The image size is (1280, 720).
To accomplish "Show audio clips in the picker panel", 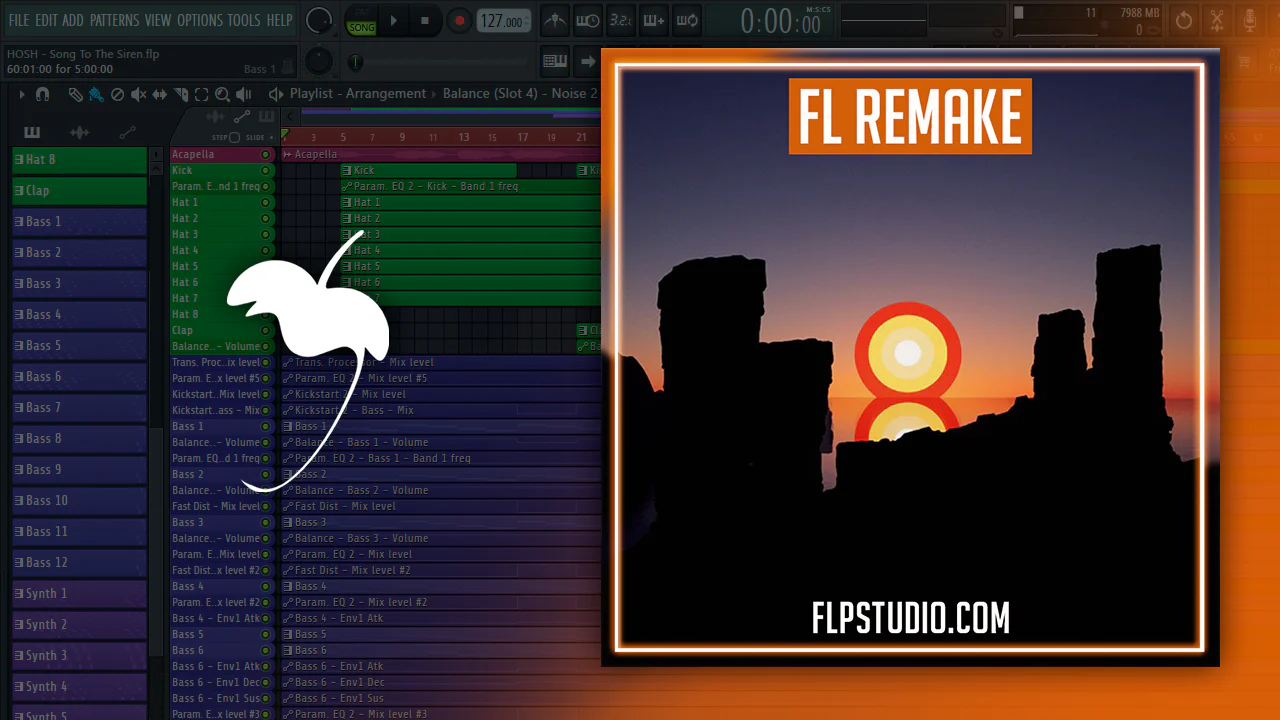I will [79, 132].
